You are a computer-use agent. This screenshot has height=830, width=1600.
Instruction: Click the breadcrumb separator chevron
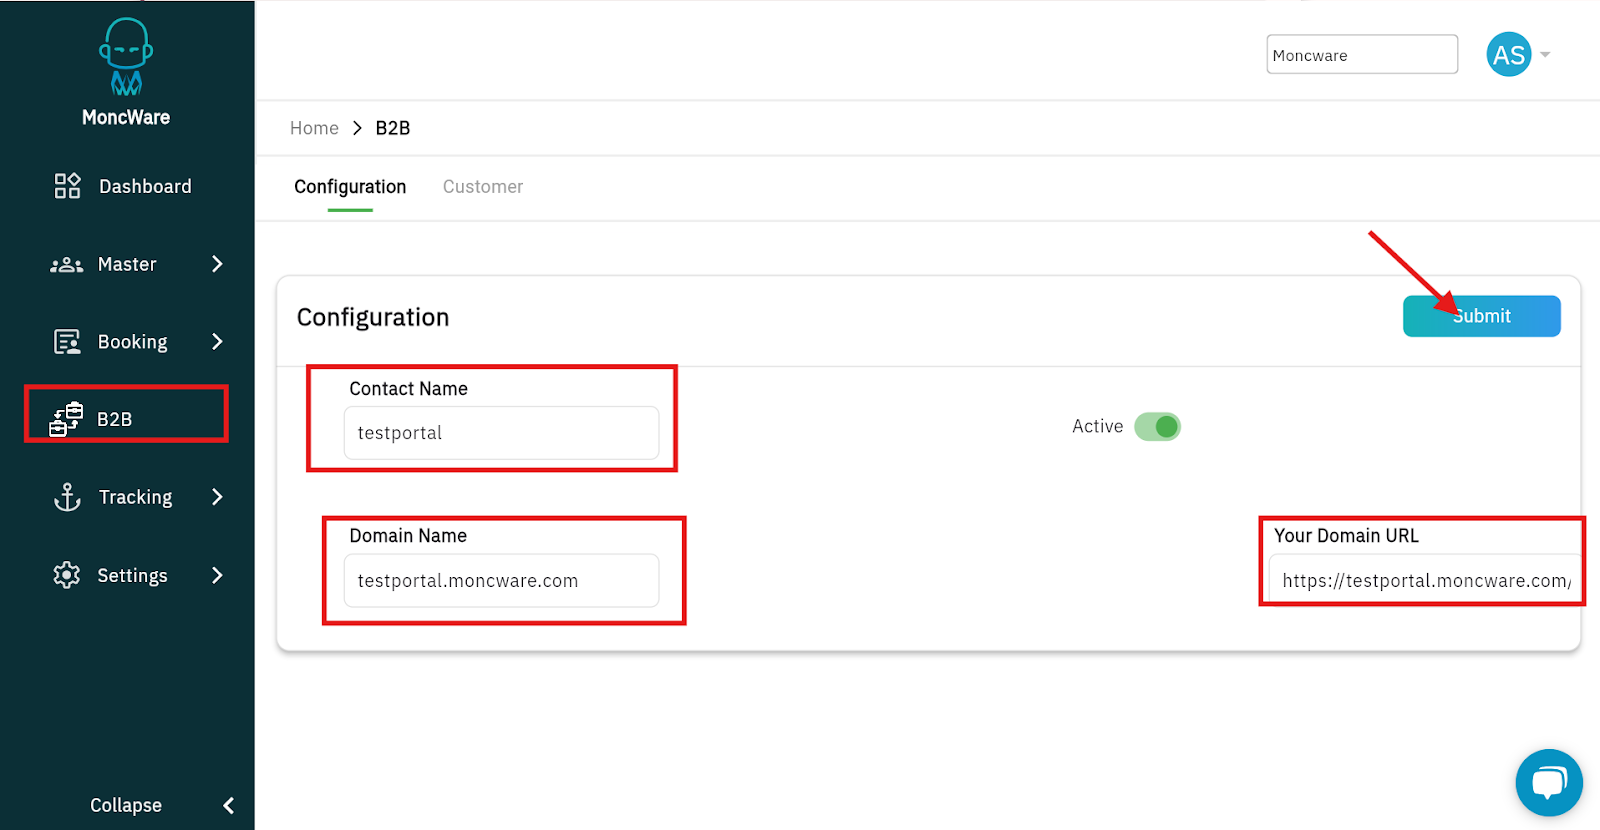click(x=357, y=128)
